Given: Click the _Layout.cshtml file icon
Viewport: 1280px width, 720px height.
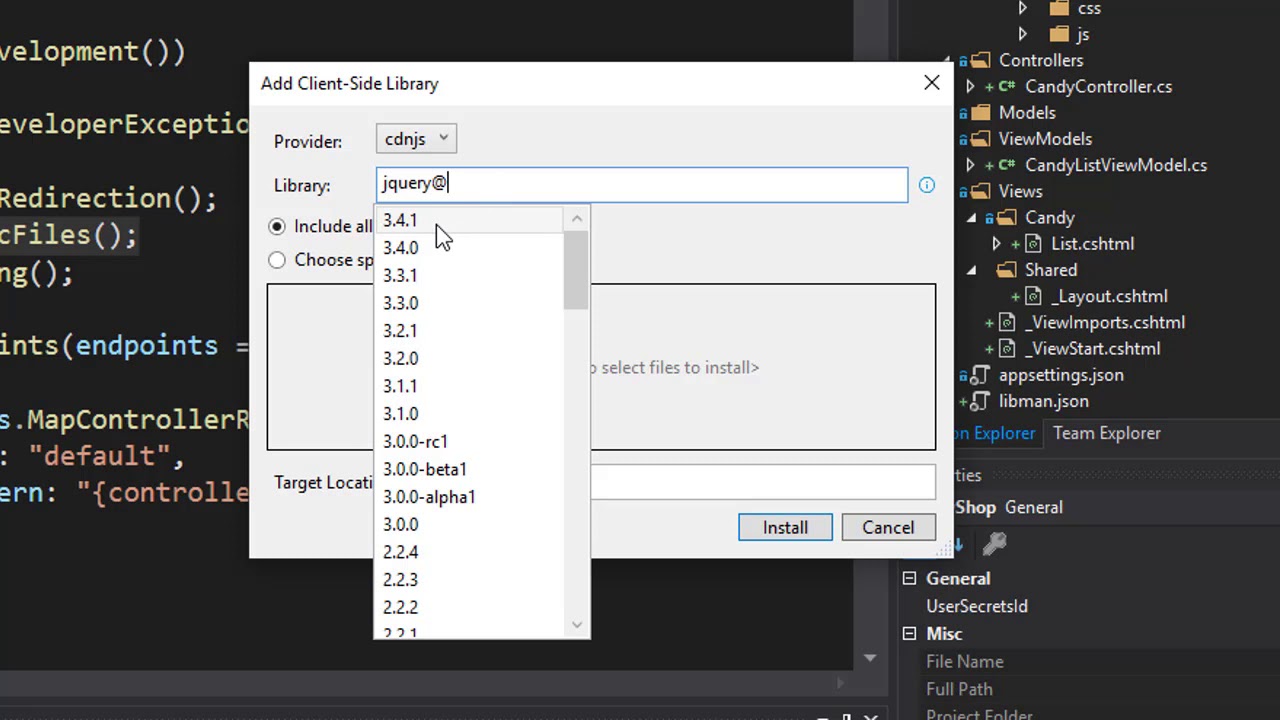Looking at the screenshot, I should [x=1033, y=296].
